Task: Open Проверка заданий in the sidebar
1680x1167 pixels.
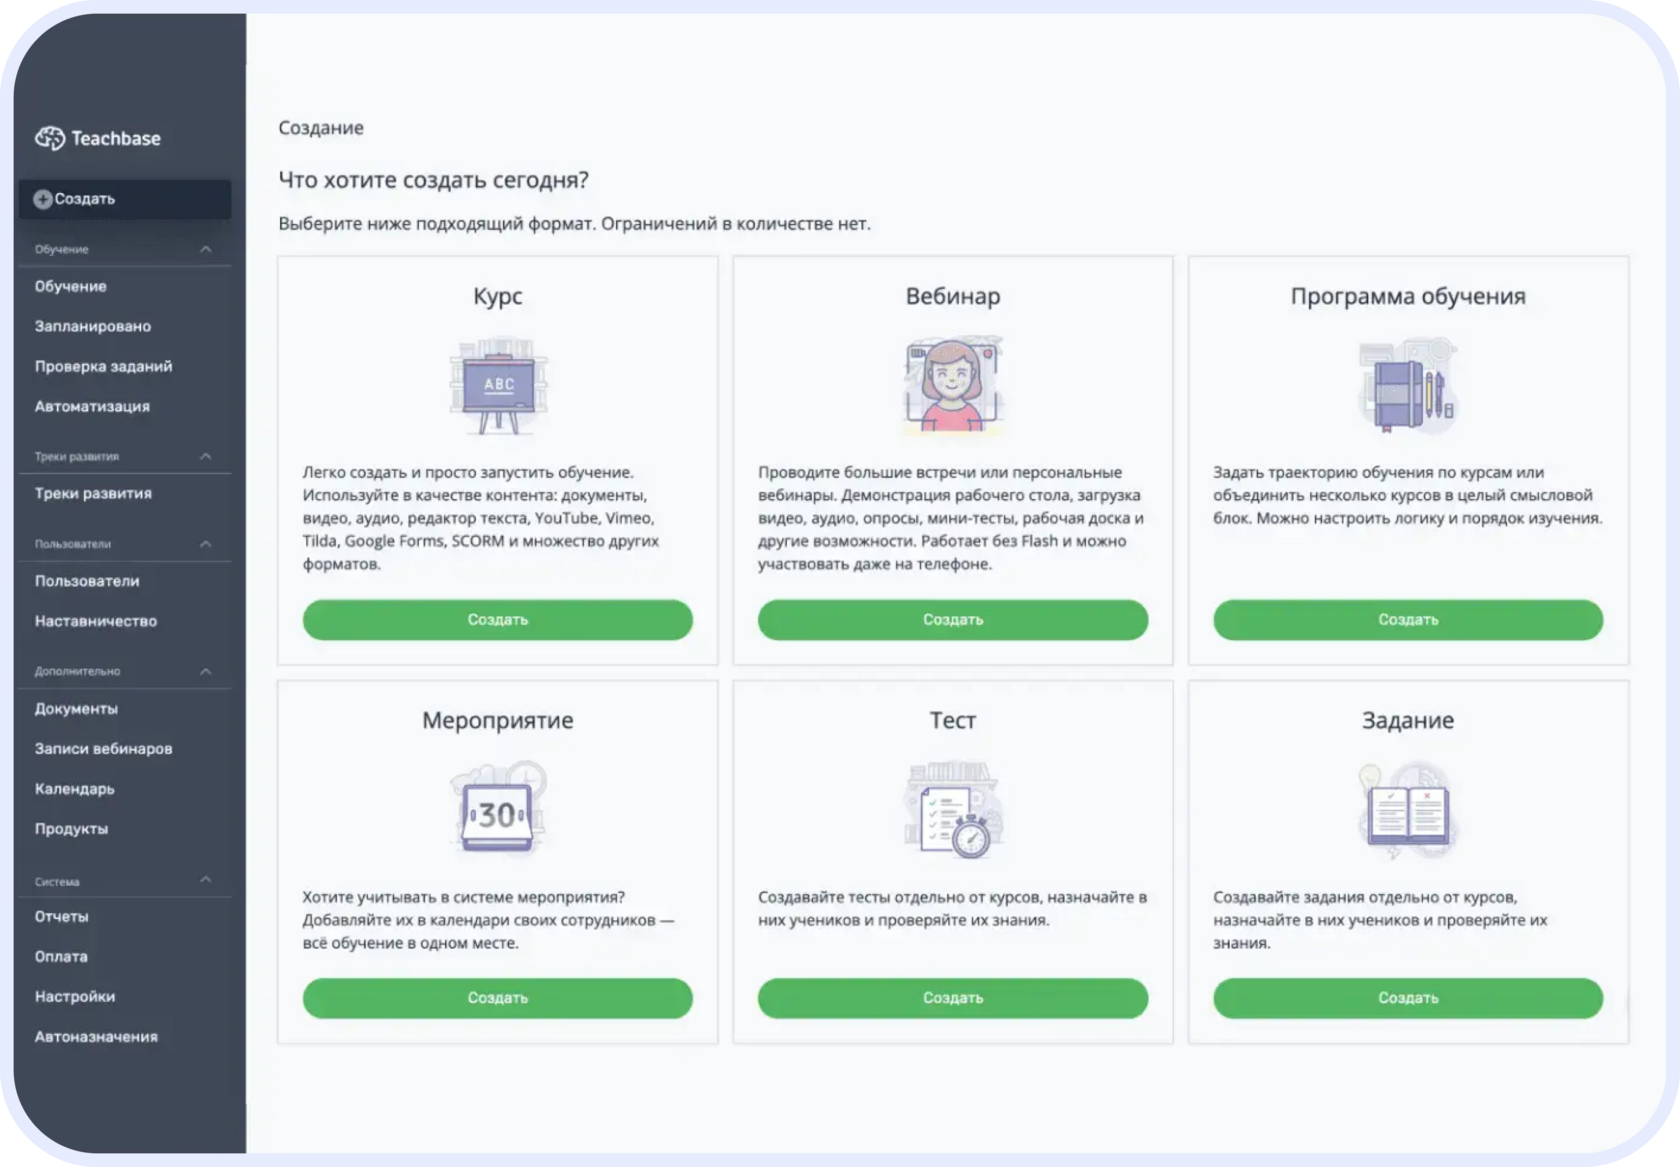Action: [x=103, y=366]
